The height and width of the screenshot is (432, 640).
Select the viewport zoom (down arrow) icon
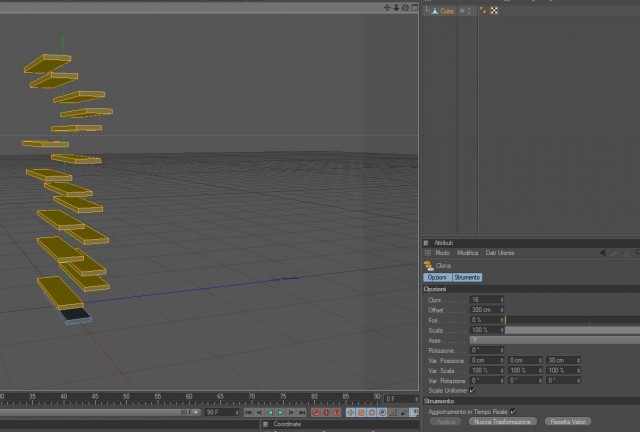click(x=396, y=8)
